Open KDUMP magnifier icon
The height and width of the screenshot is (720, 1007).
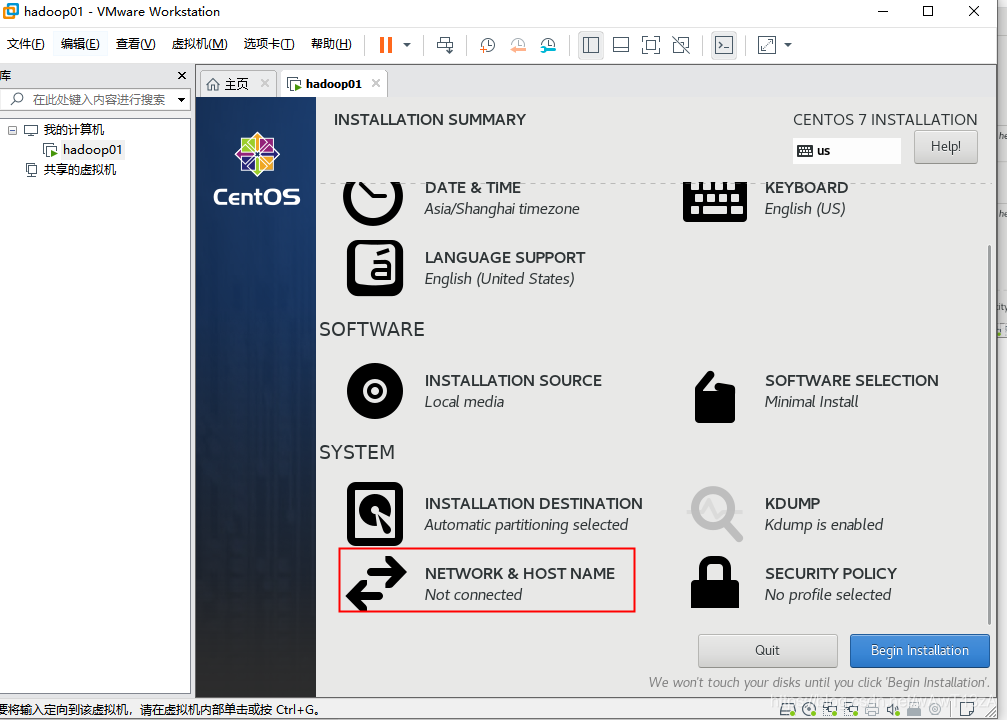715,514
